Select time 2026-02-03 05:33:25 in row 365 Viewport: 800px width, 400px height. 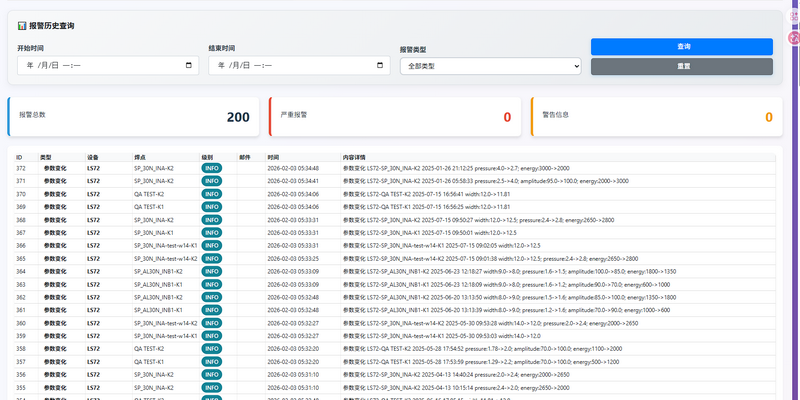click(x=293, y=259)
